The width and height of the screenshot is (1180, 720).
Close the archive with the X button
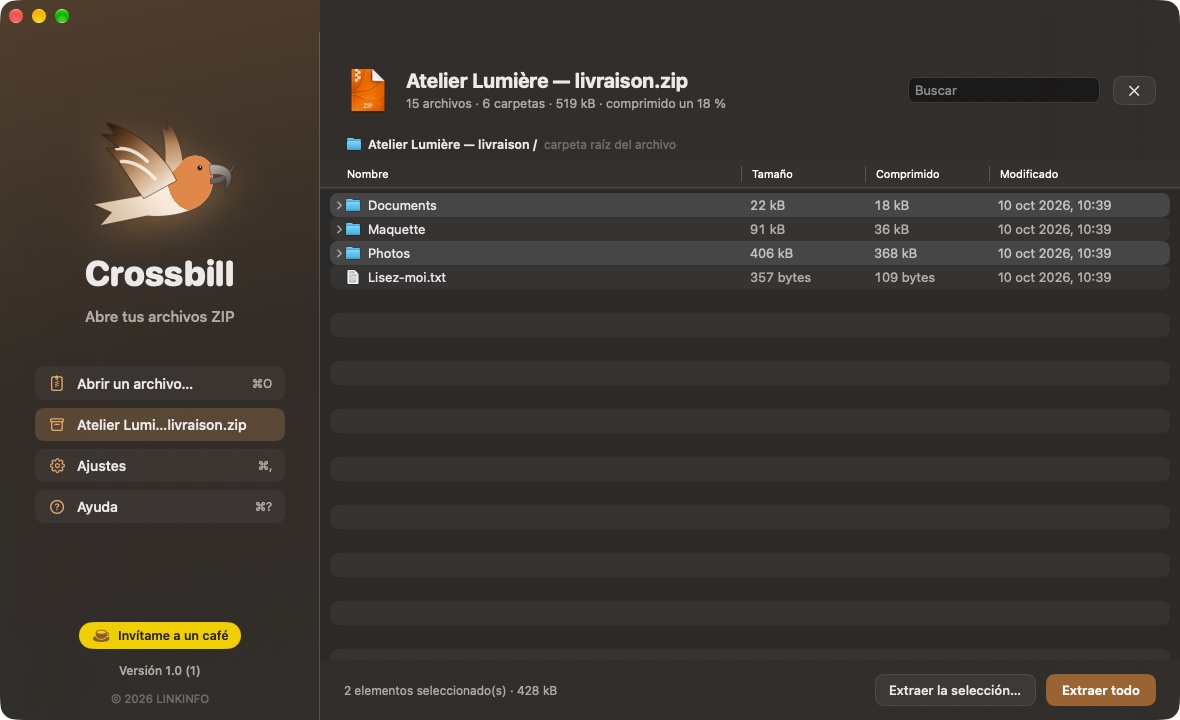(1134, 90)
